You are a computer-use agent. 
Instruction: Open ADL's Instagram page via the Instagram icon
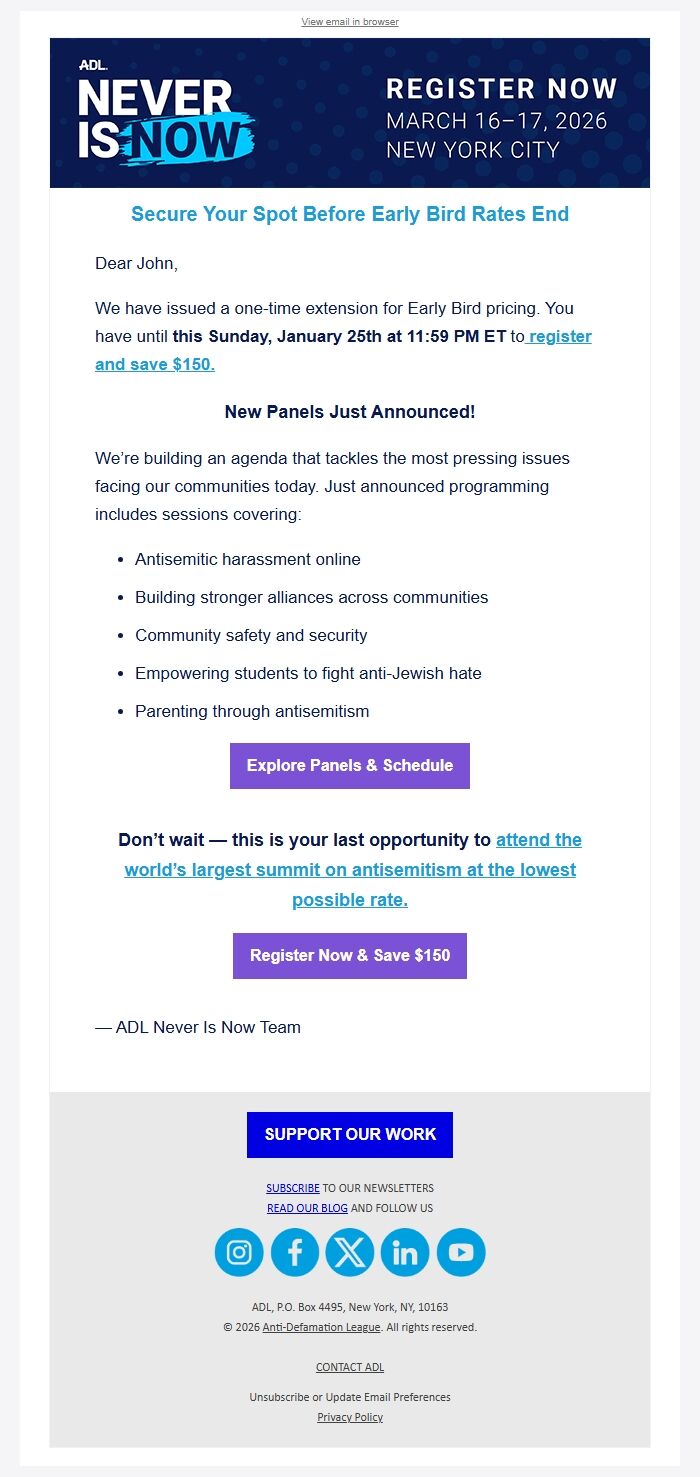click(x=238, y=1252)
